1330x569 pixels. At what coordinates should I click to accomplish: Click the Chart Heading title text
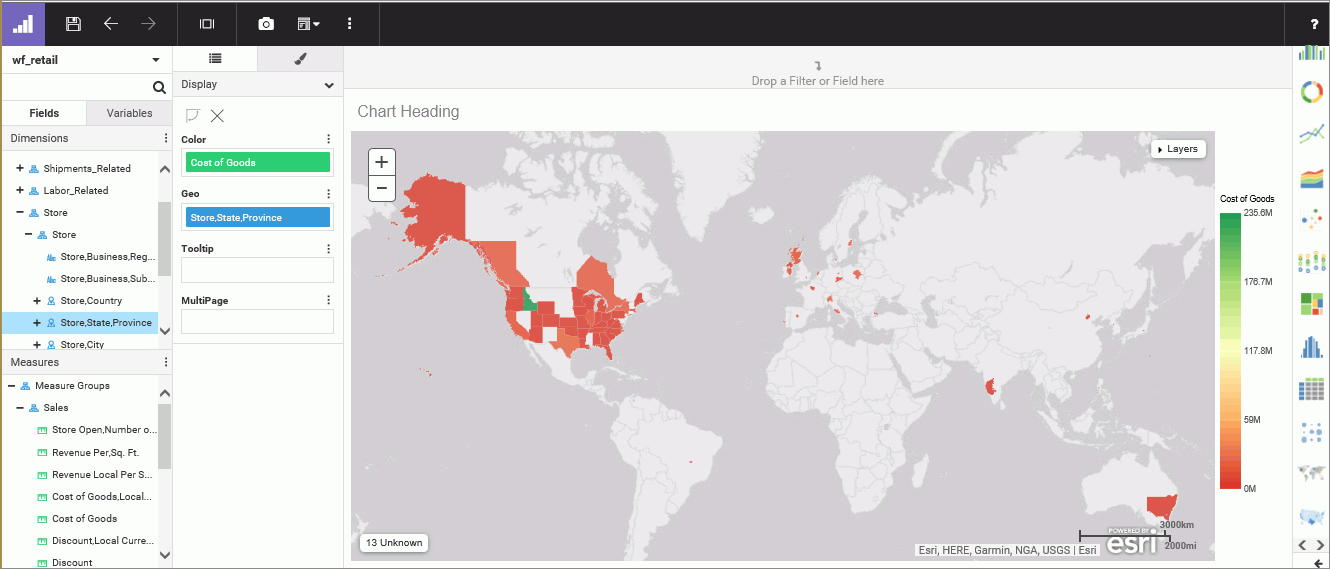point(408,111)
